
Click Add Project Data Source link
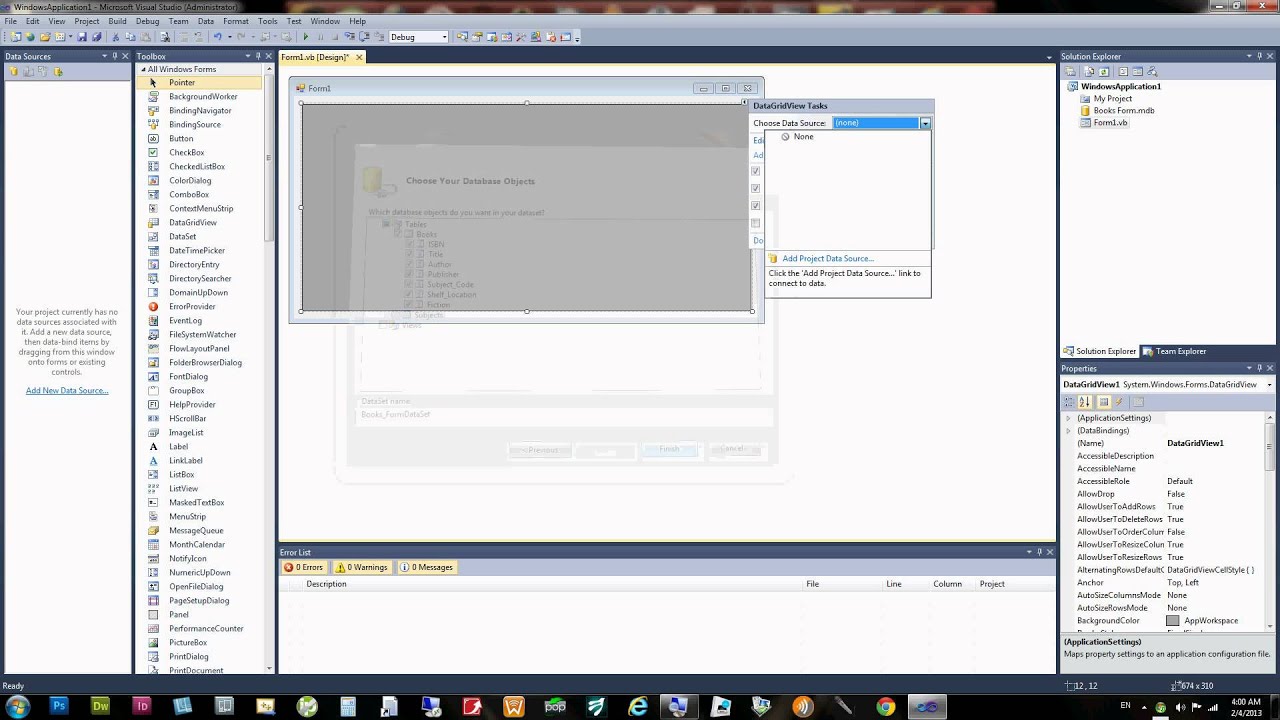pos(828,259)
